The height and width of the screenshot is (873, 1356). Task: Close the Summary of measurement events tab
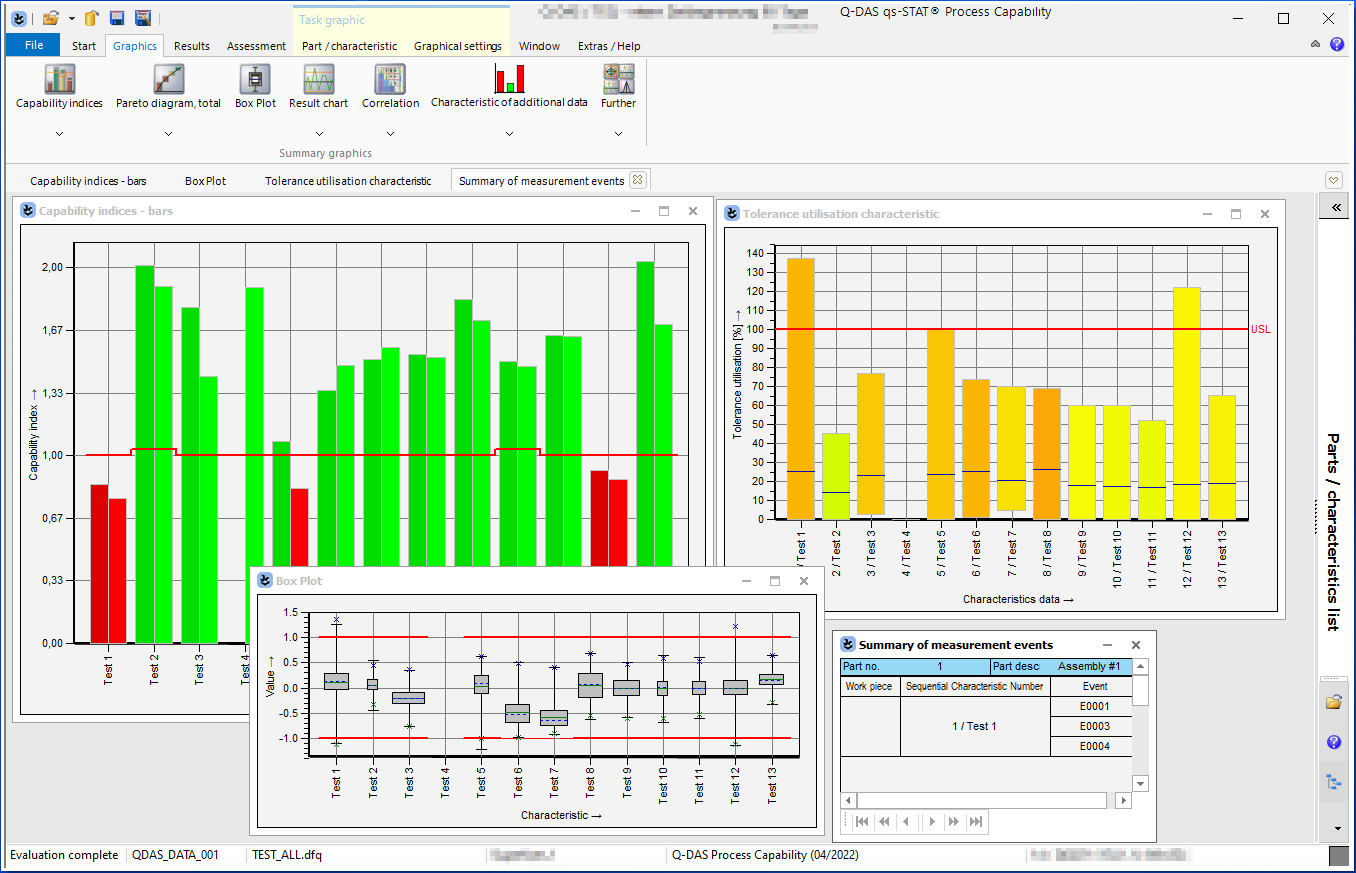point(637,180)
